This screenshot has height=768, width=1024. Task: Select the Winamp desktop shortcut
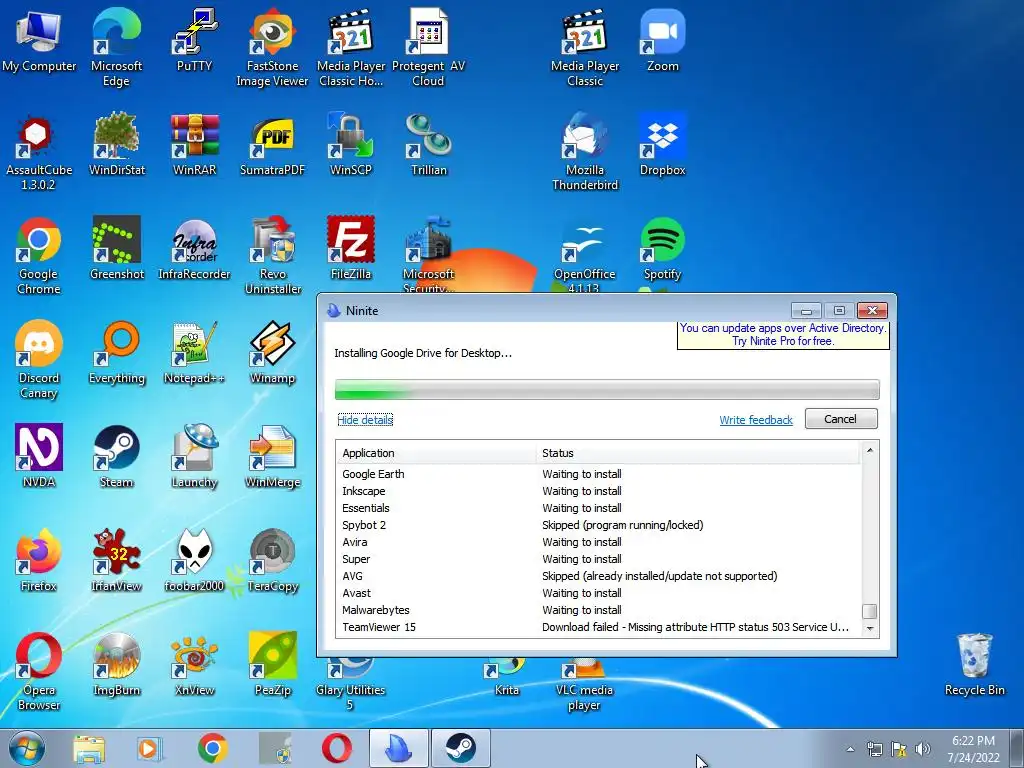pyautogui.click(x=272, y=353)
